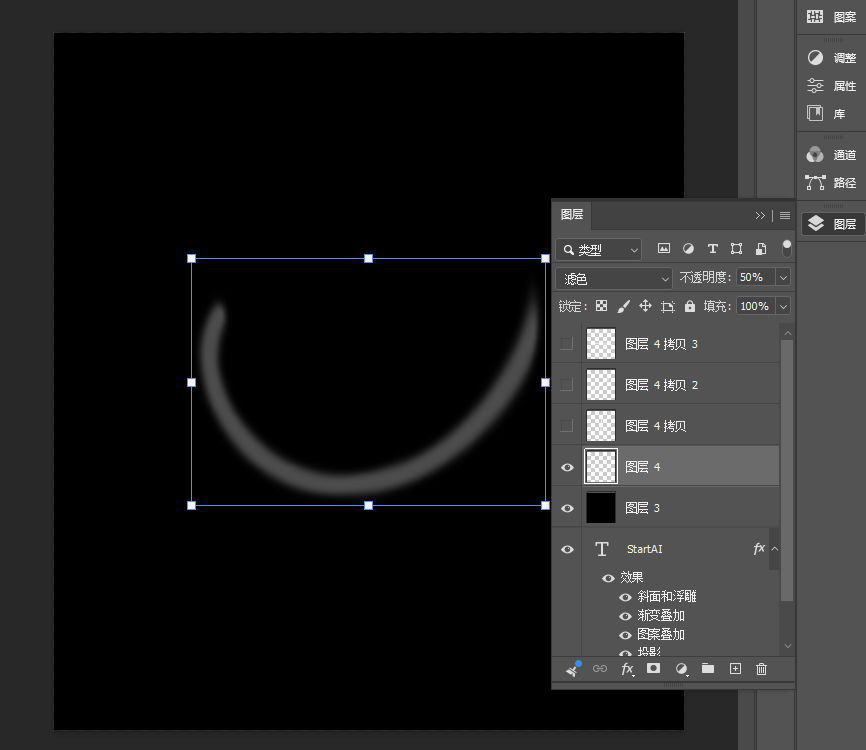The width and height of the screenshot is (866, 750).
Task: Open the 通道 channels panel
Action: 831,155
